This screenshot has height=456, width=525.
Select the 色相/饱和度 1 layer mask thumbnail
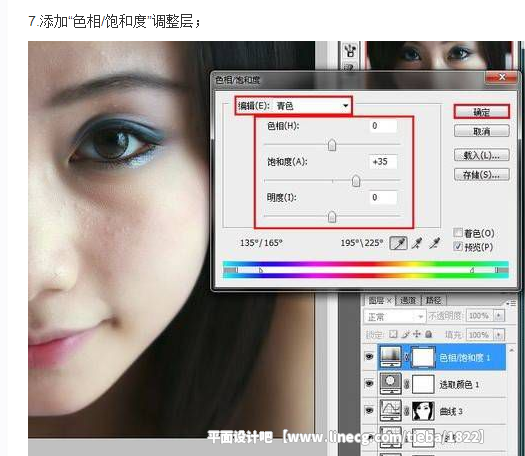[x=423, y=357]
